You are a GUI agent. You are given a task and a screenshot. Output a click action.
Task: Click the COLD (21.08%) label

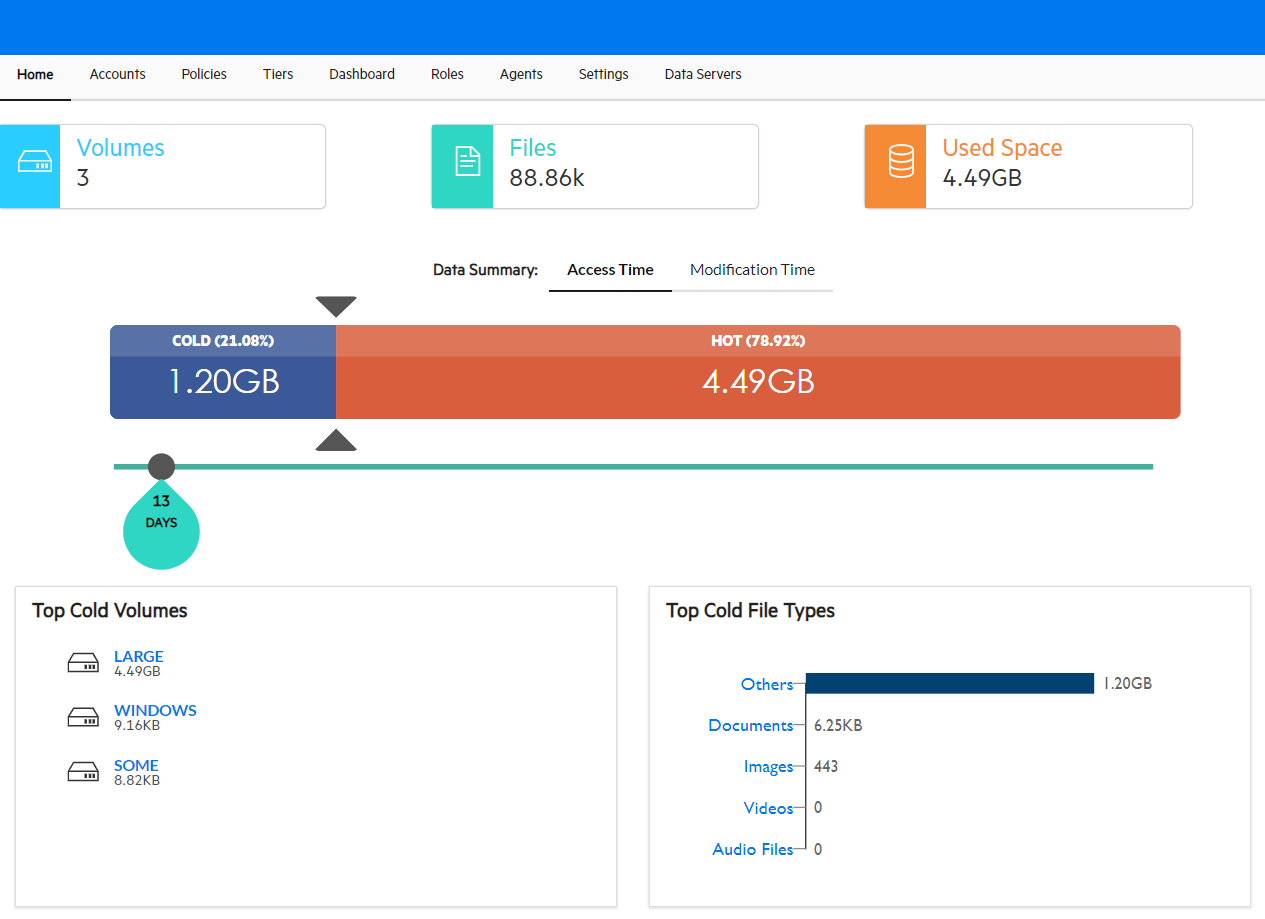(223, 341)
